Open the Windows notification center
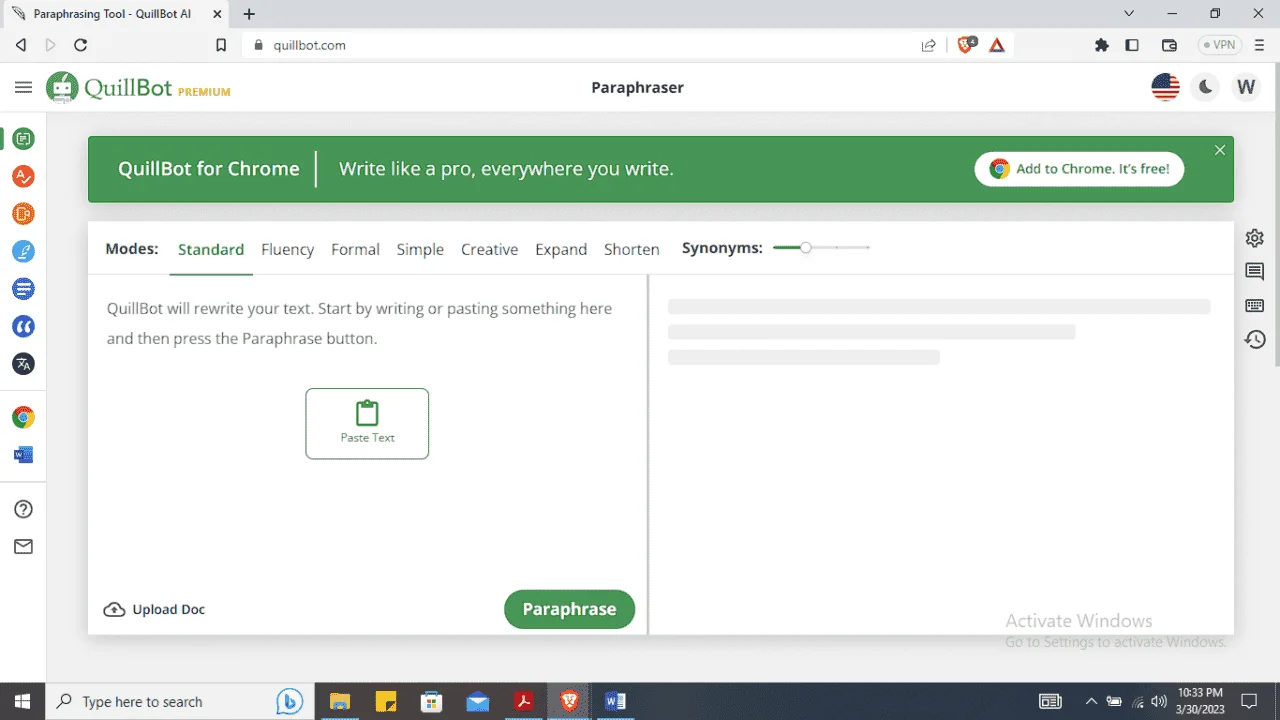 (1249, 701)
